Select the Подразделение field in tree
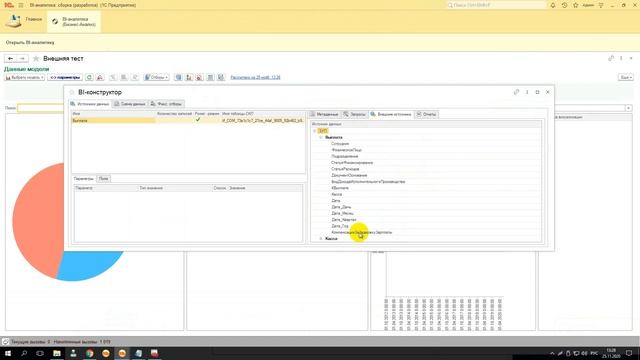 pyautogui.click(x=344, y=156)
